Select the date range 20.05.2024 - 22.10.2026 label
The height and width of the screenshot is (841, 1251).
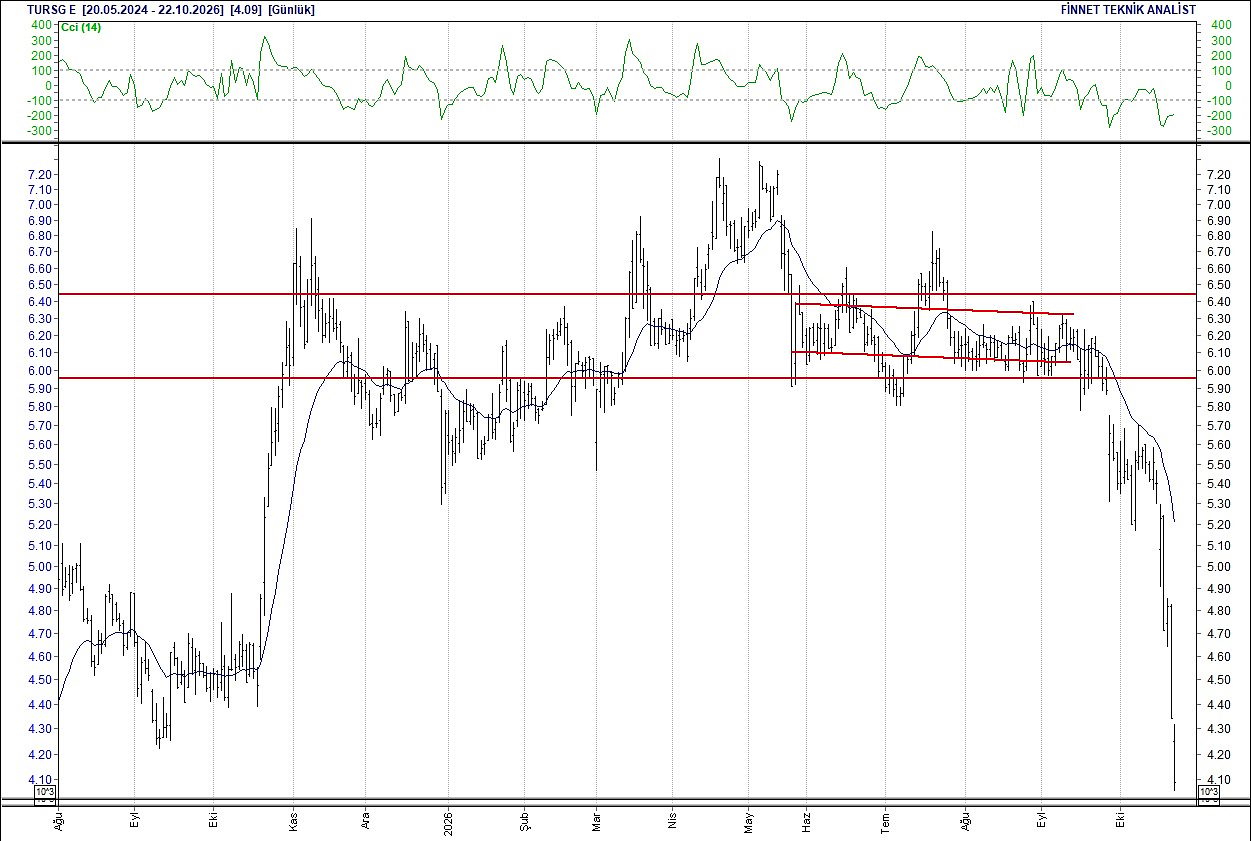click(152, 9)
